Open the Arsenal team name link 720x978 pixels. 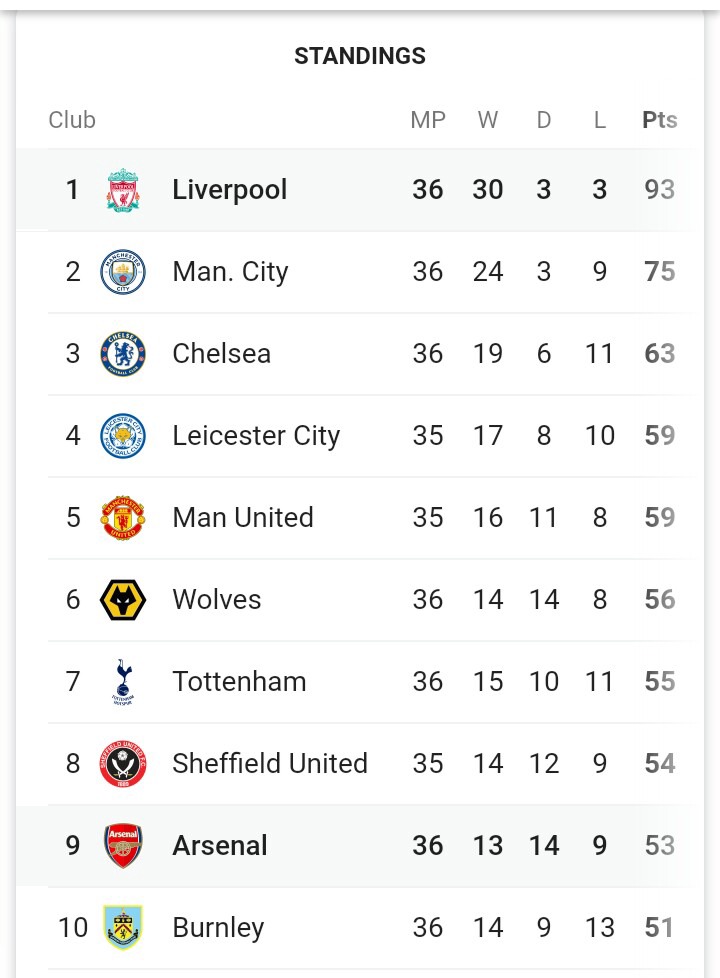pos(220,846)
